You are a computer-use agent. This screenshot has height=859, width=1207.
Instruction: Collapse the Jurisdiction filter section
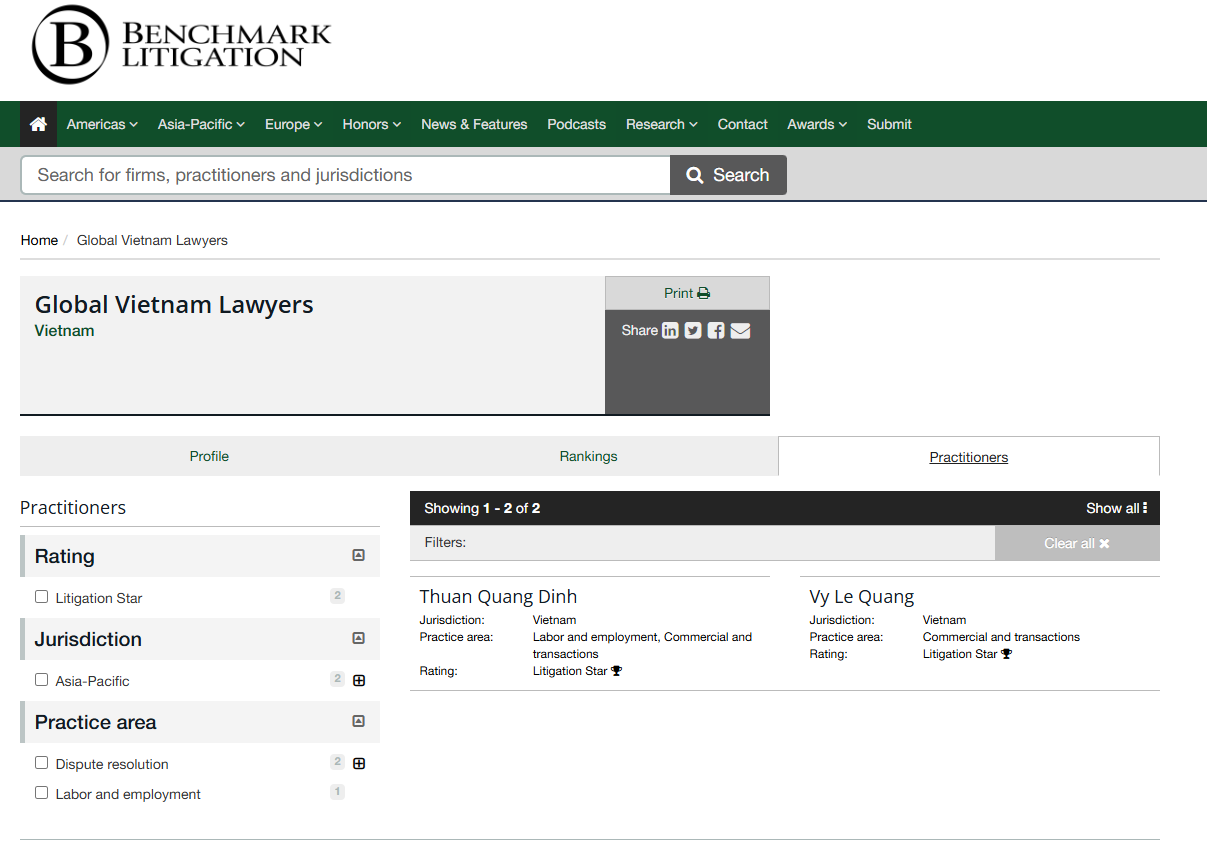359,638
